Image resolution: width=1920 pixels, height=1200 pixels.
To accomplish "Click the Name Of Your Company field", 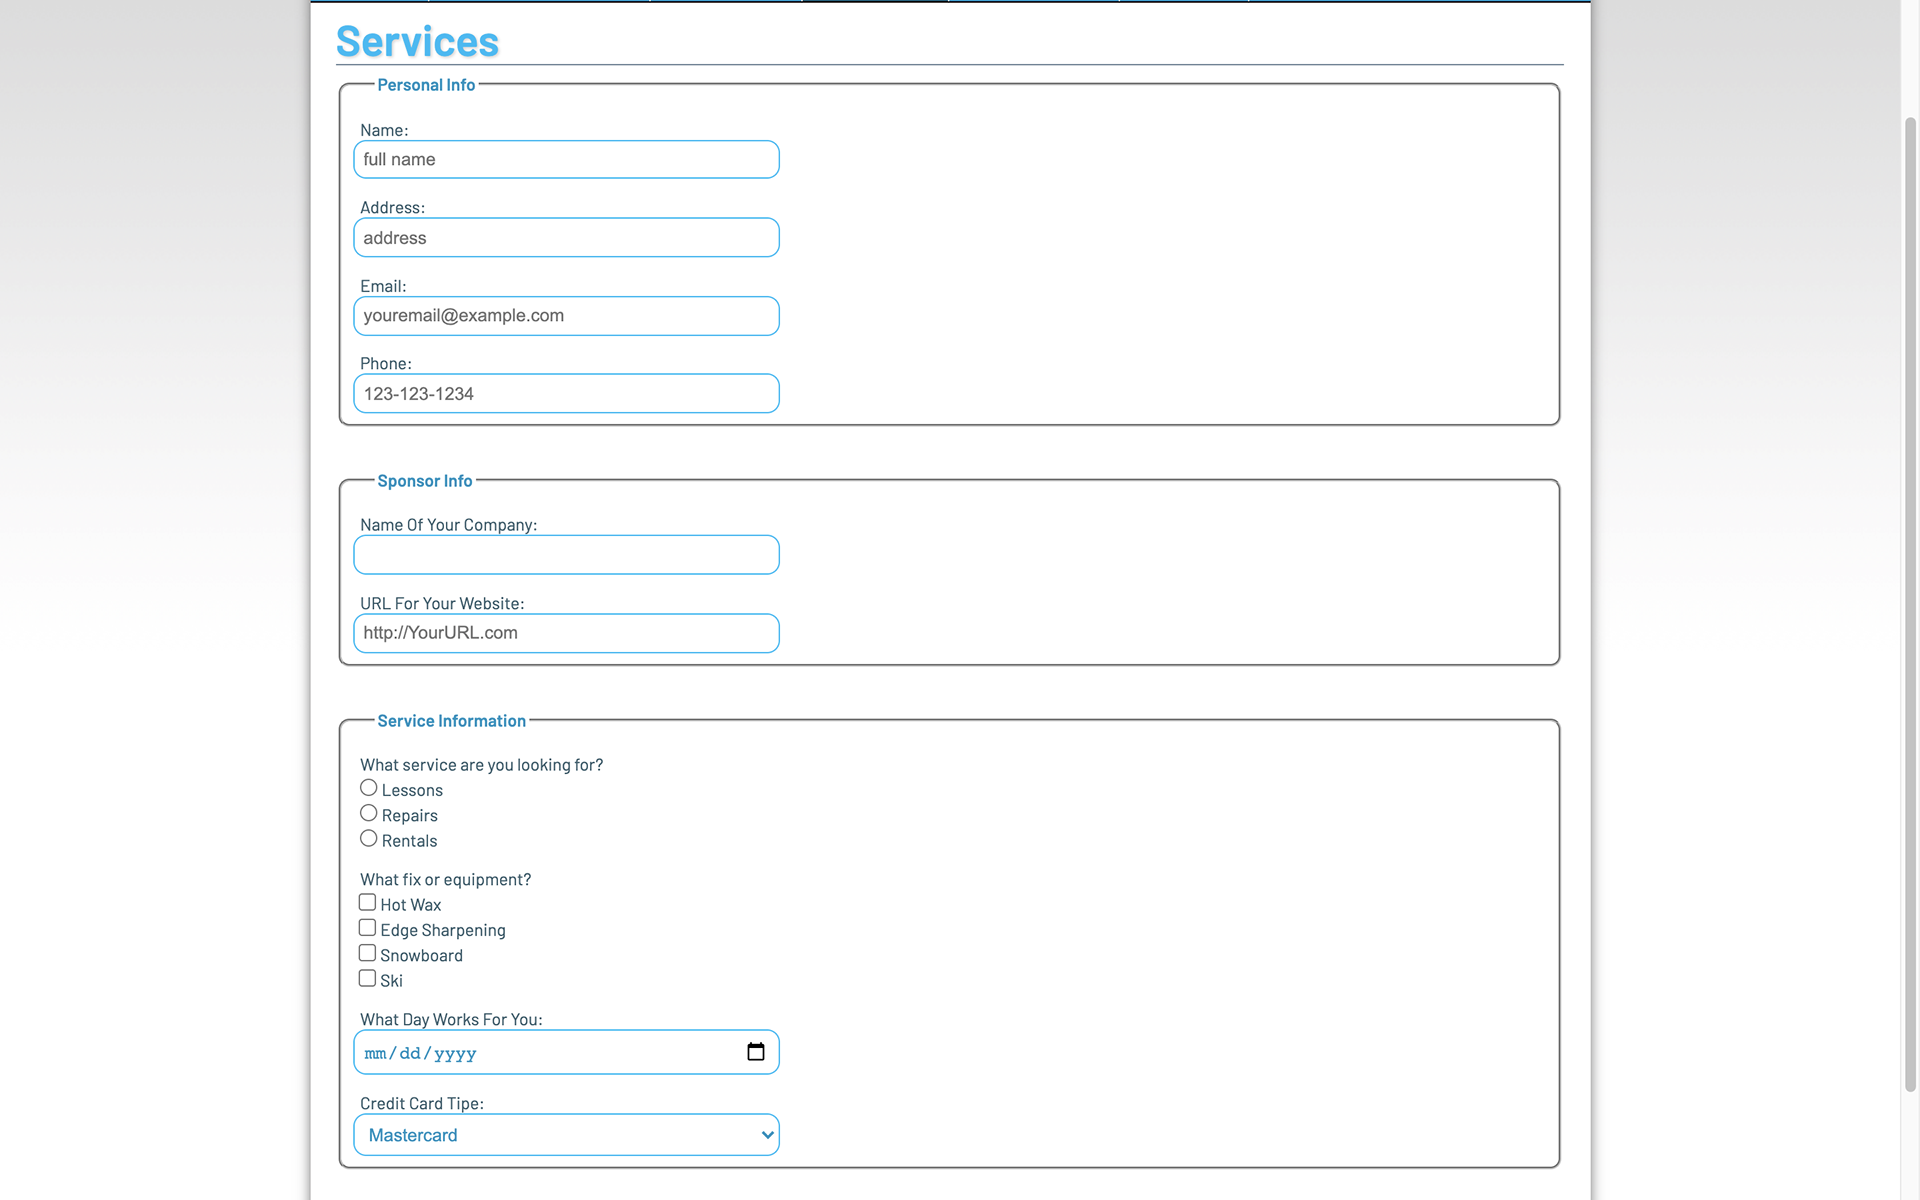I will (566, 555).
